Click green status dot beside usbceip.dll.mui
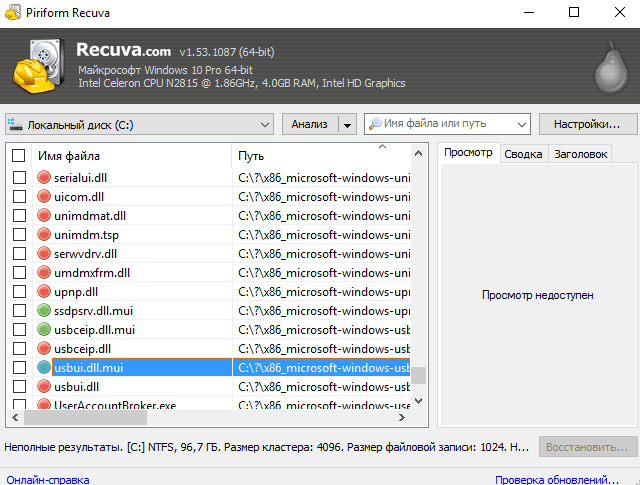The image size is (640, 485). pyautogui.click(x=44, y=329)
